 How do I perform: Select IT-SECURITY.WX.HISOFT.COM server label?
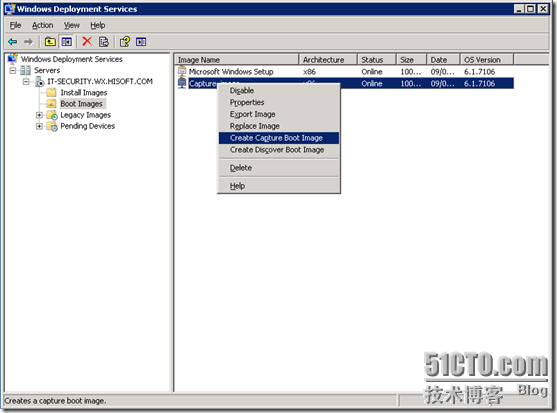click(100, 81)
